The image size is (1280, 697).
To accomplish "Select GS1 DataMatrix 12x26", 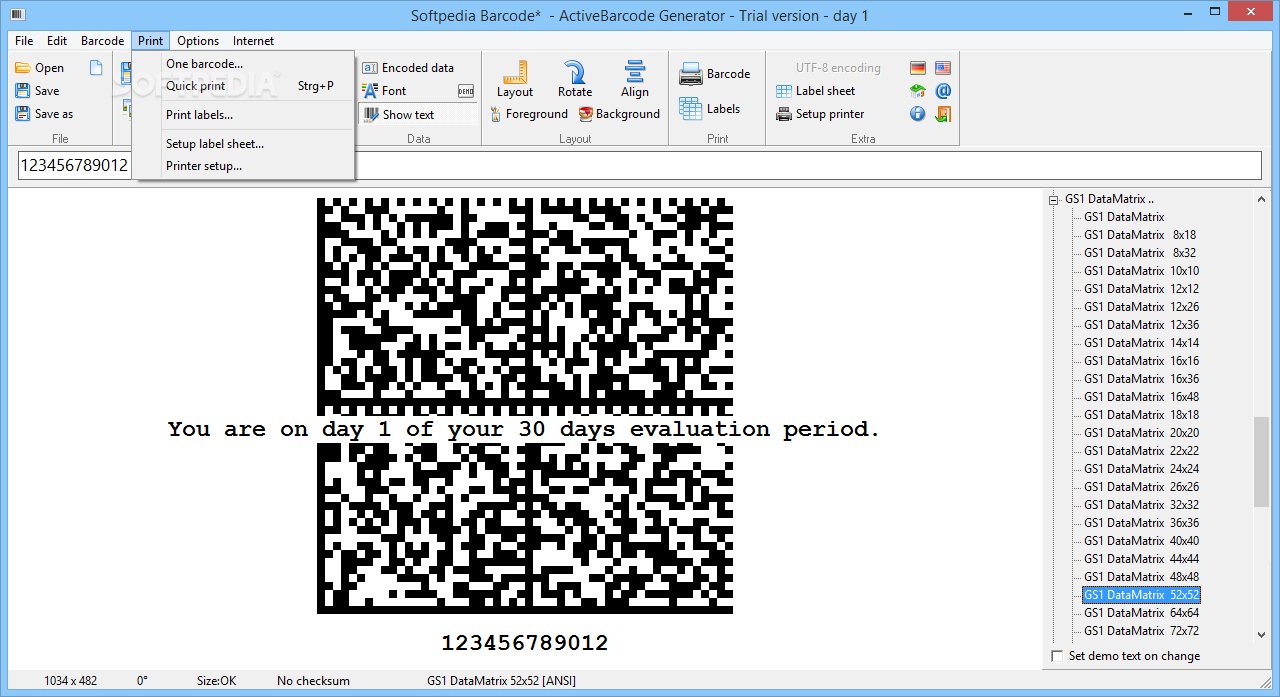I will coord(1142,307).
